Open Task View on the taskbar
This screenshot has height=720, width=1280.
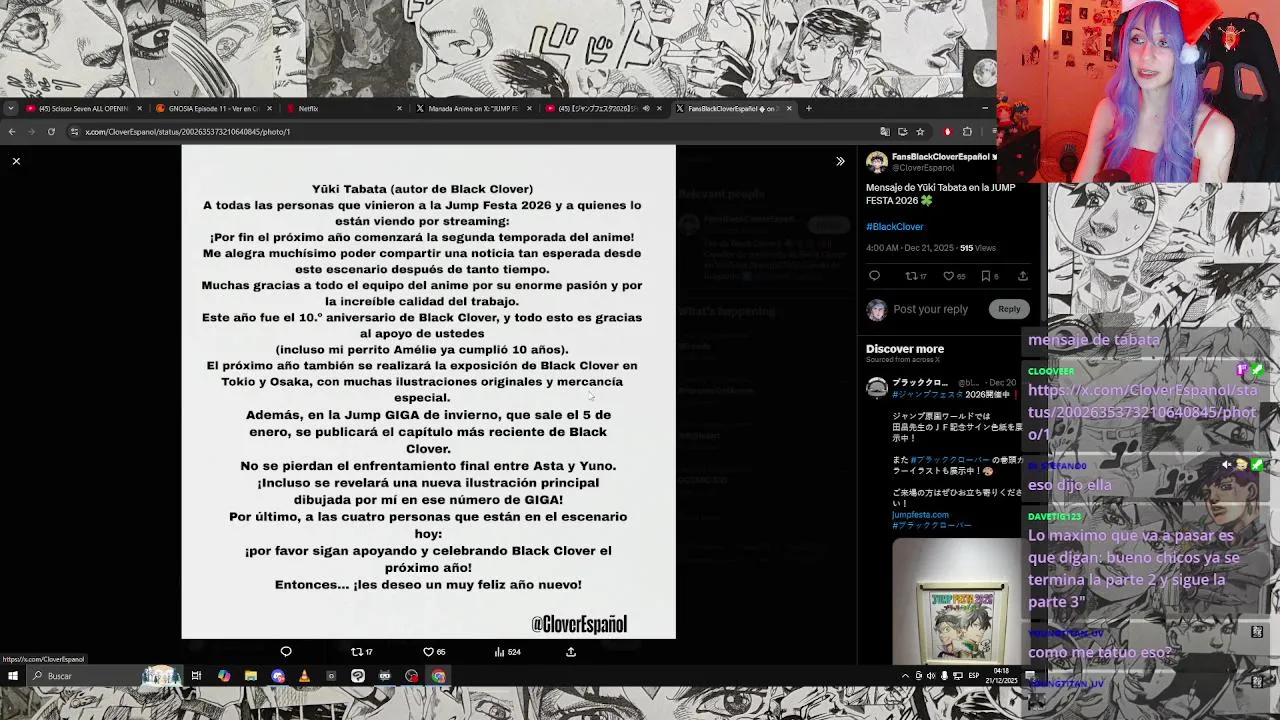point(196,676)
